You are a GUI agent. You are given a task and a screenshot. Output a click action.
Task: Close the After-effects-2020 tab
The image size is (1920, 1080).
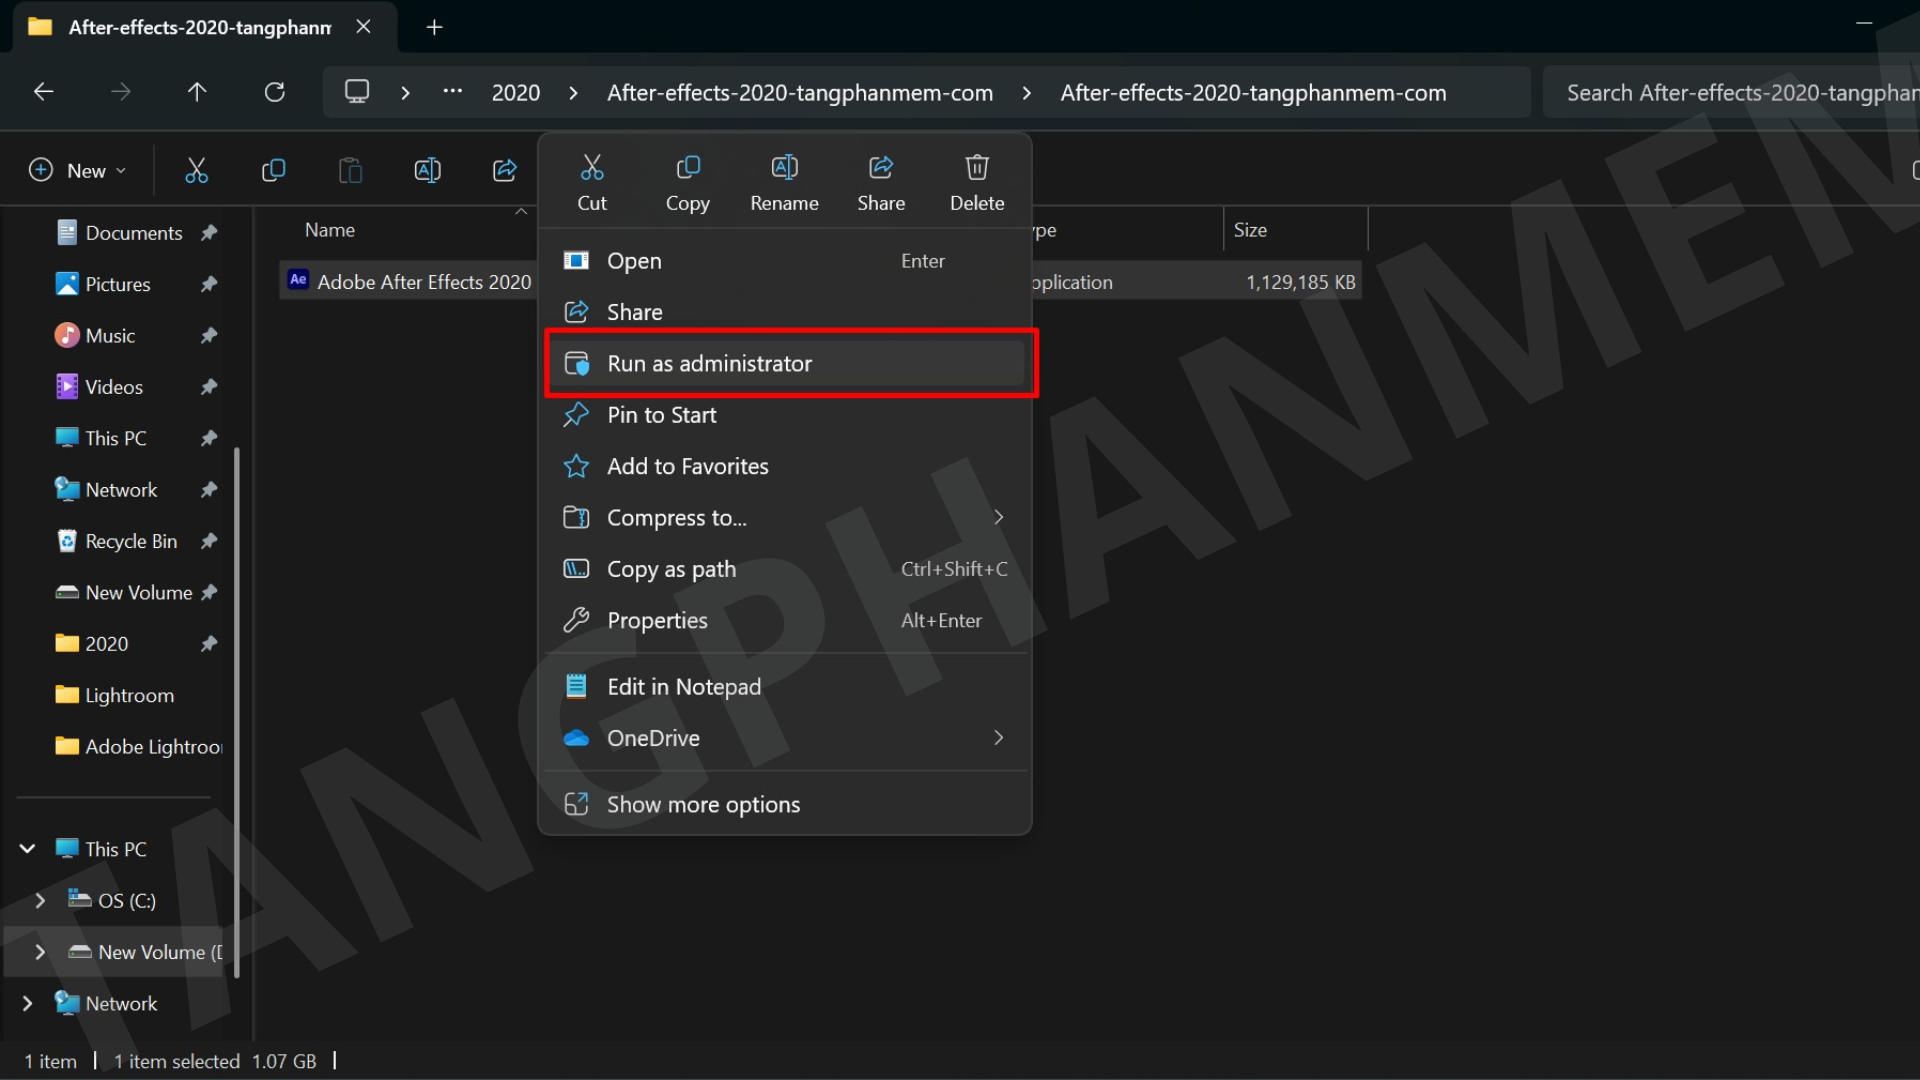coord(364,27)
